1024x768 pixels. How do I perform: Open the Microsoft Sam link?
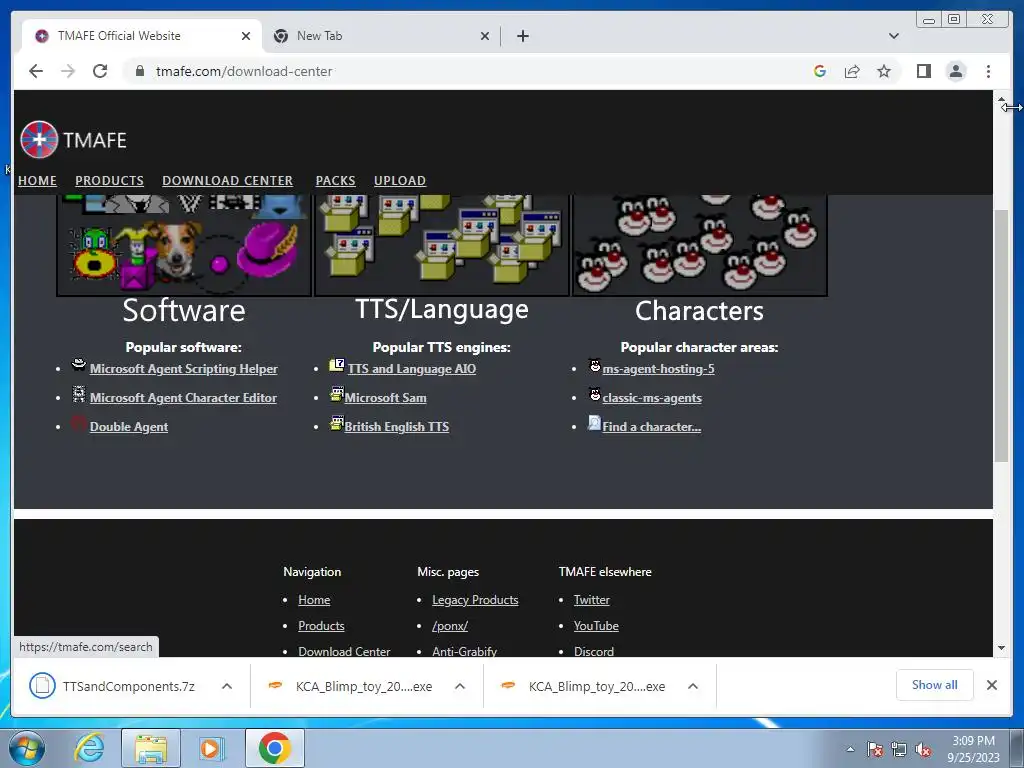(385, 398)
